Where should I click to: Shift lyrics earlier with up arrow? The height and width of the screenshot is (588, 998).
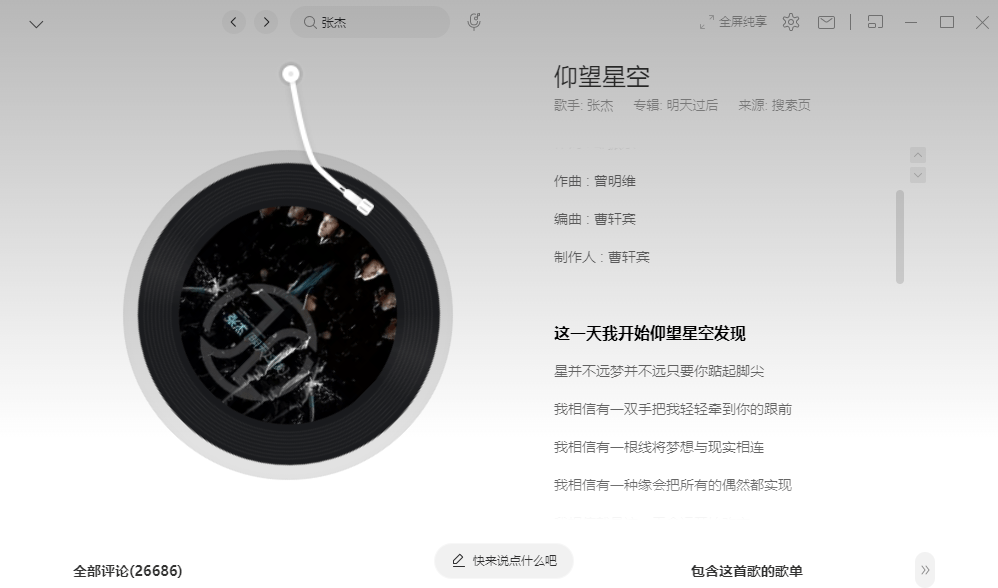click(918, 155)
